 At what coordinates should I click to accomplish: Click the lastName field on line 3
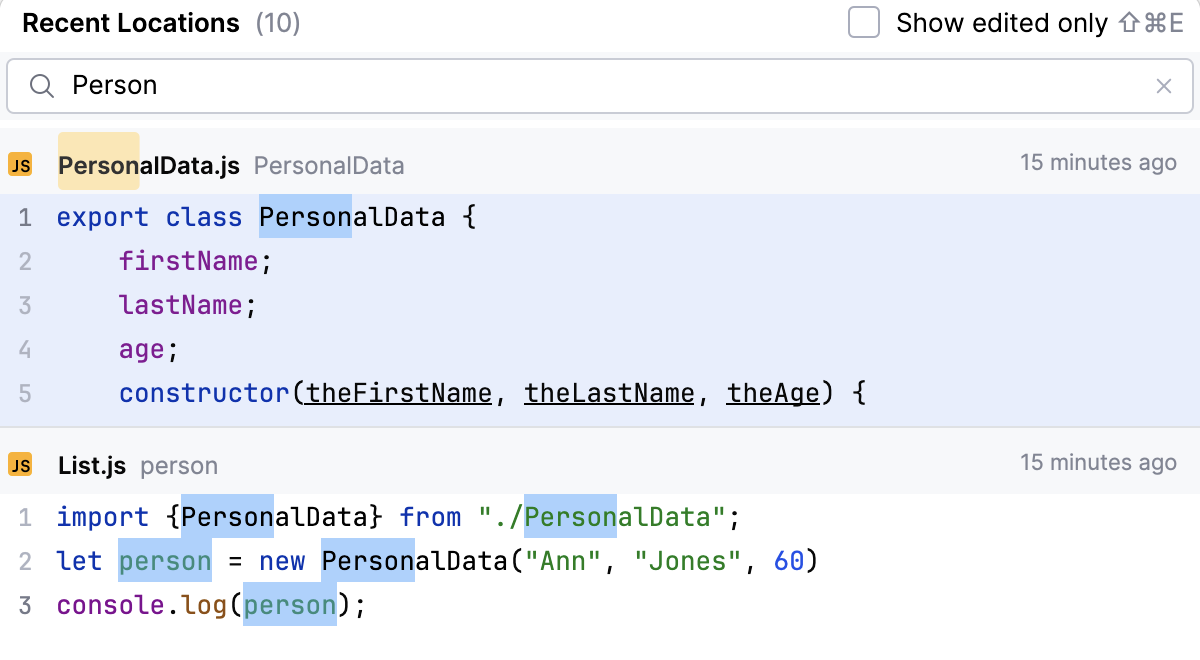pyautogui.click(x=180, y=305)
